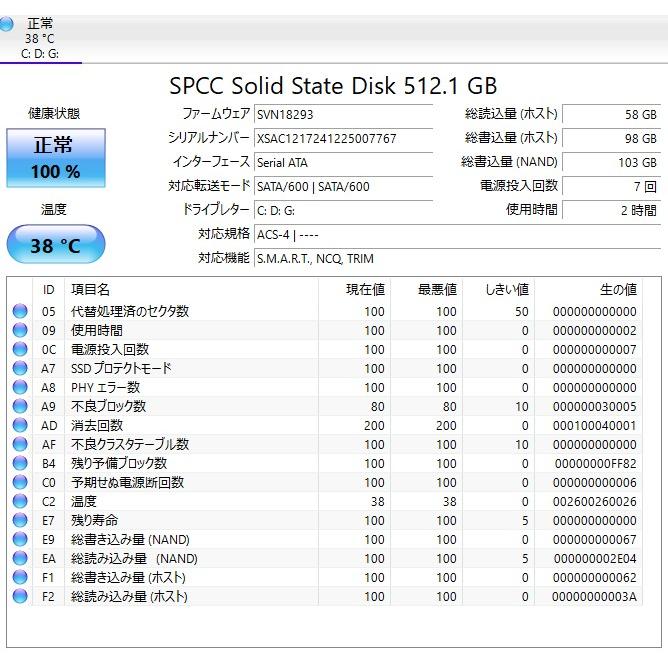The height and width of the screenshot is (668, 668).
Task: Click status icon of row 05 代替処理済のセクタ数
Action: pyautogui.click(x=20, y=311)
